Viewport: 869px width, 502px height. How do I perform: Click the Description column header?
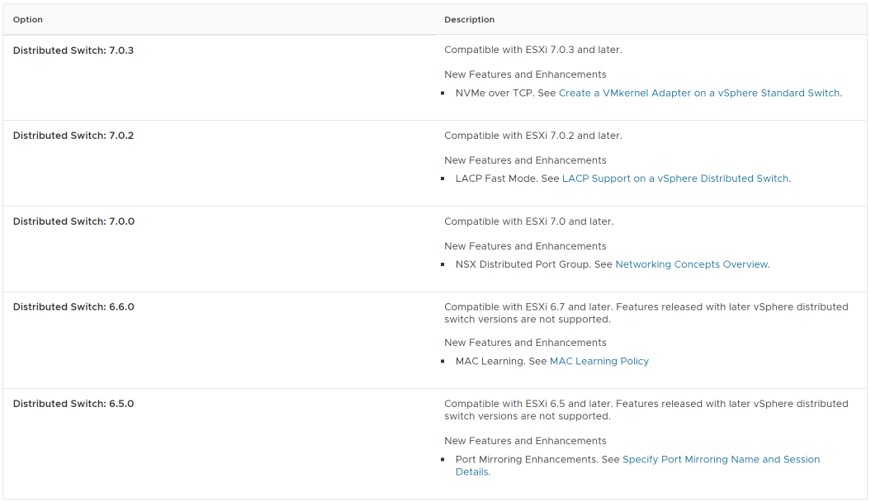pyautogui.click(x=469, y=19)
